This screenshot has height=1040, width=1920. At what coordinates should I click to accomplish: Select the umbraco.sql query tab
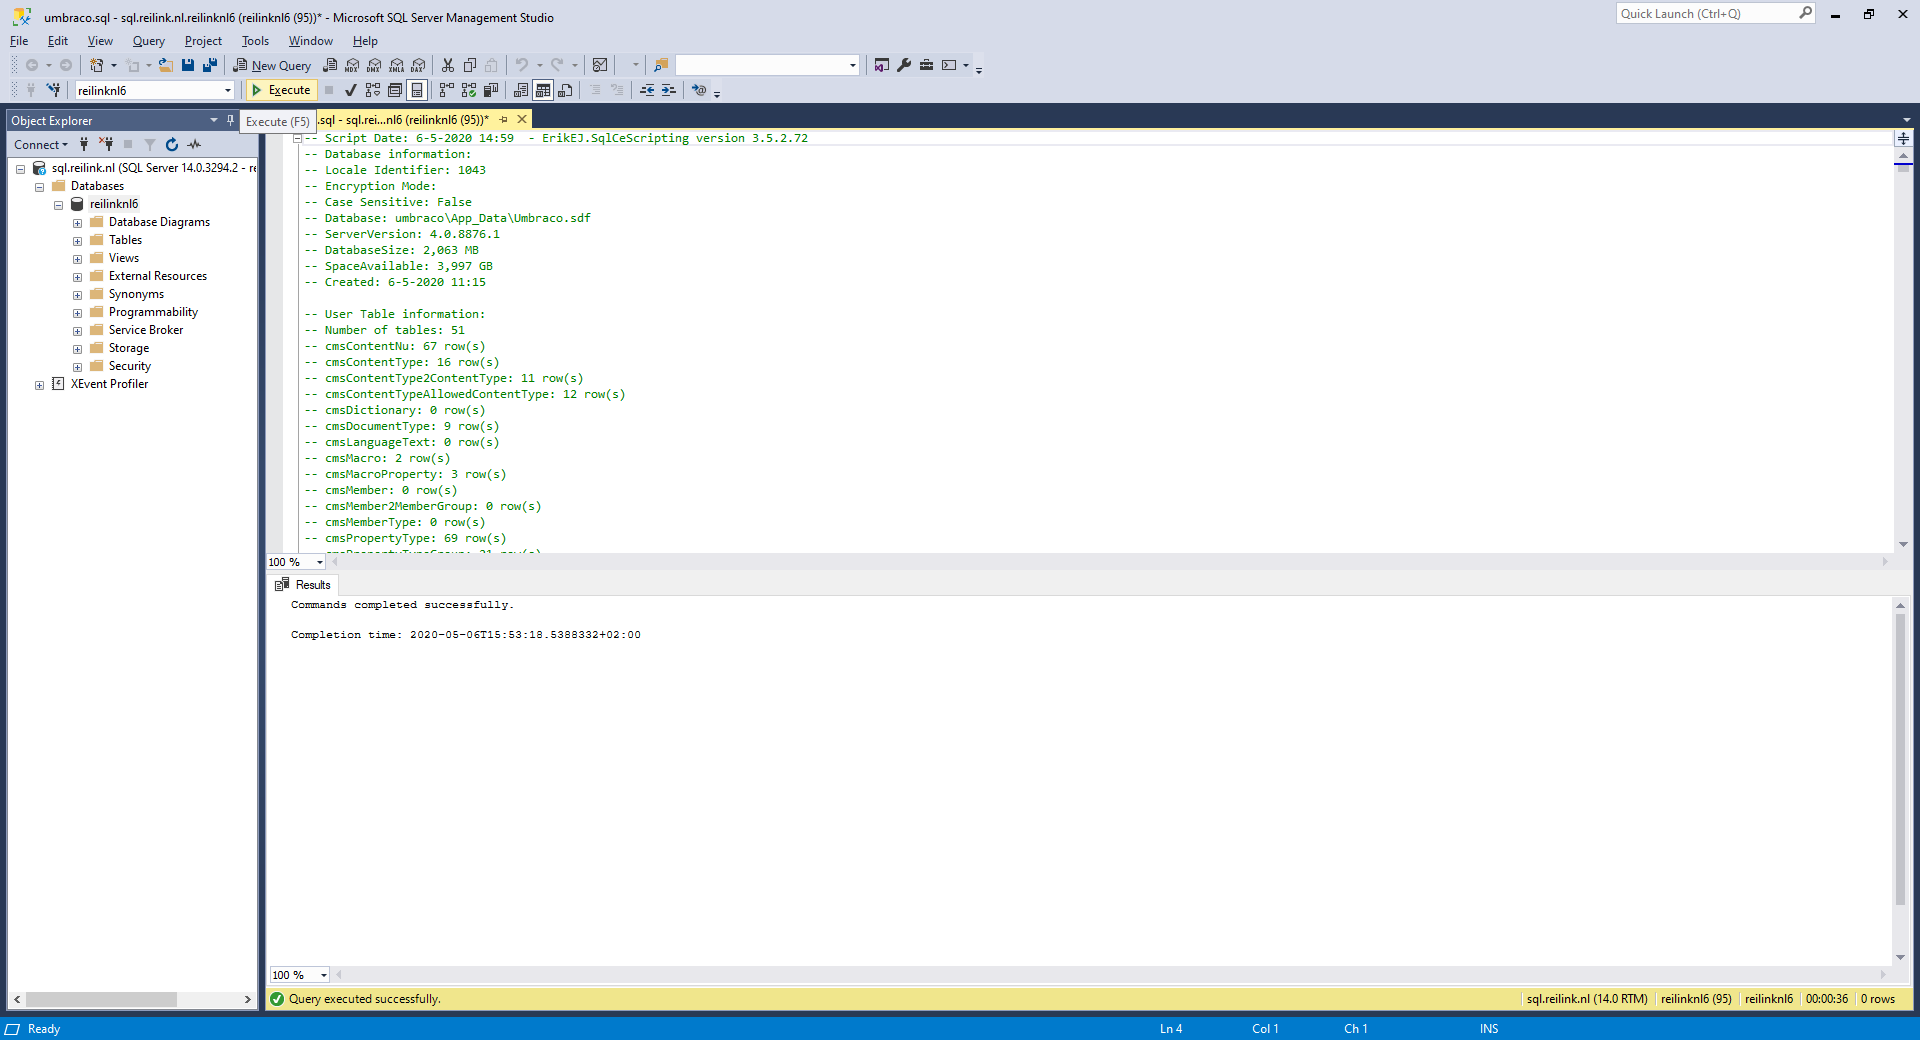coord(404,120)
